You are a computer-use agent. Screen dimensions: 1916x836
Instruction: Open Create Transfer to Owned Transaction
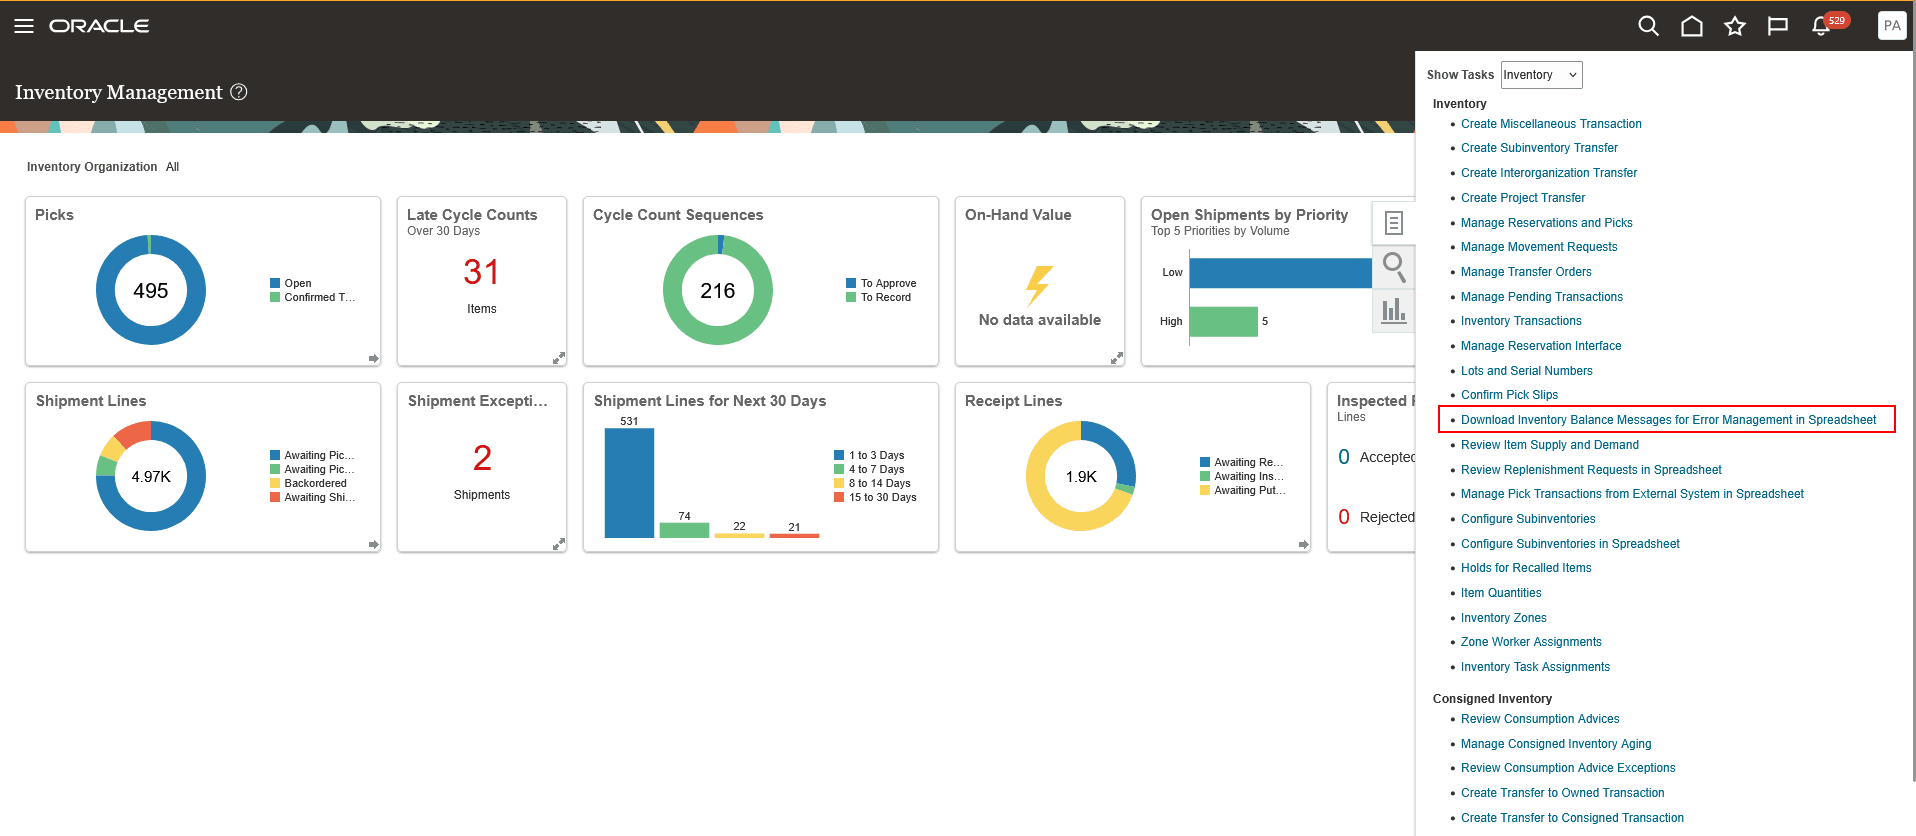(x=1562, y=793)
